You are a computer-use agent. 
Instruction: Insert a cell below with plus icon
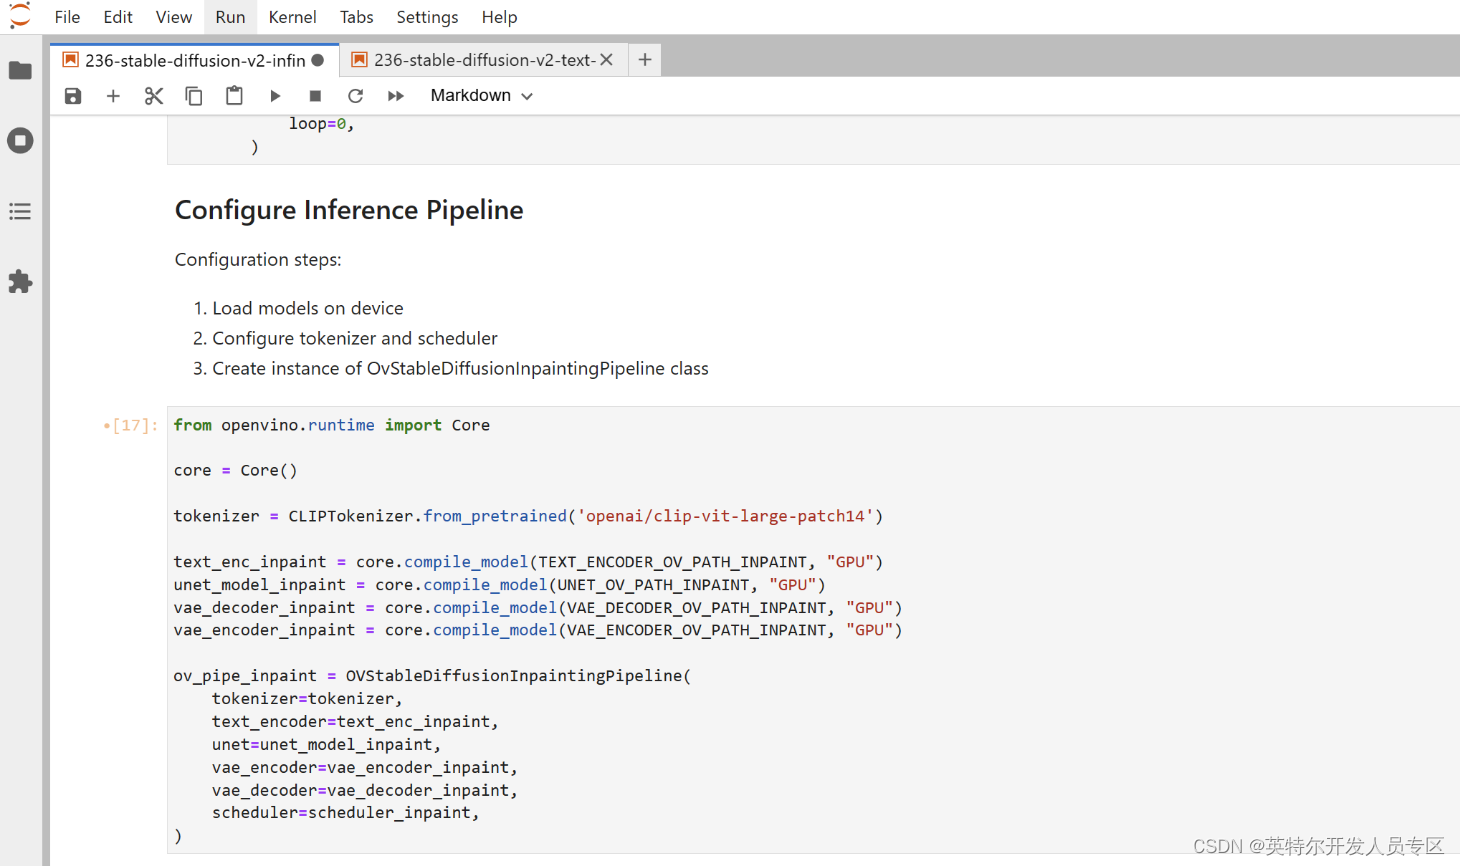(113, 96)
